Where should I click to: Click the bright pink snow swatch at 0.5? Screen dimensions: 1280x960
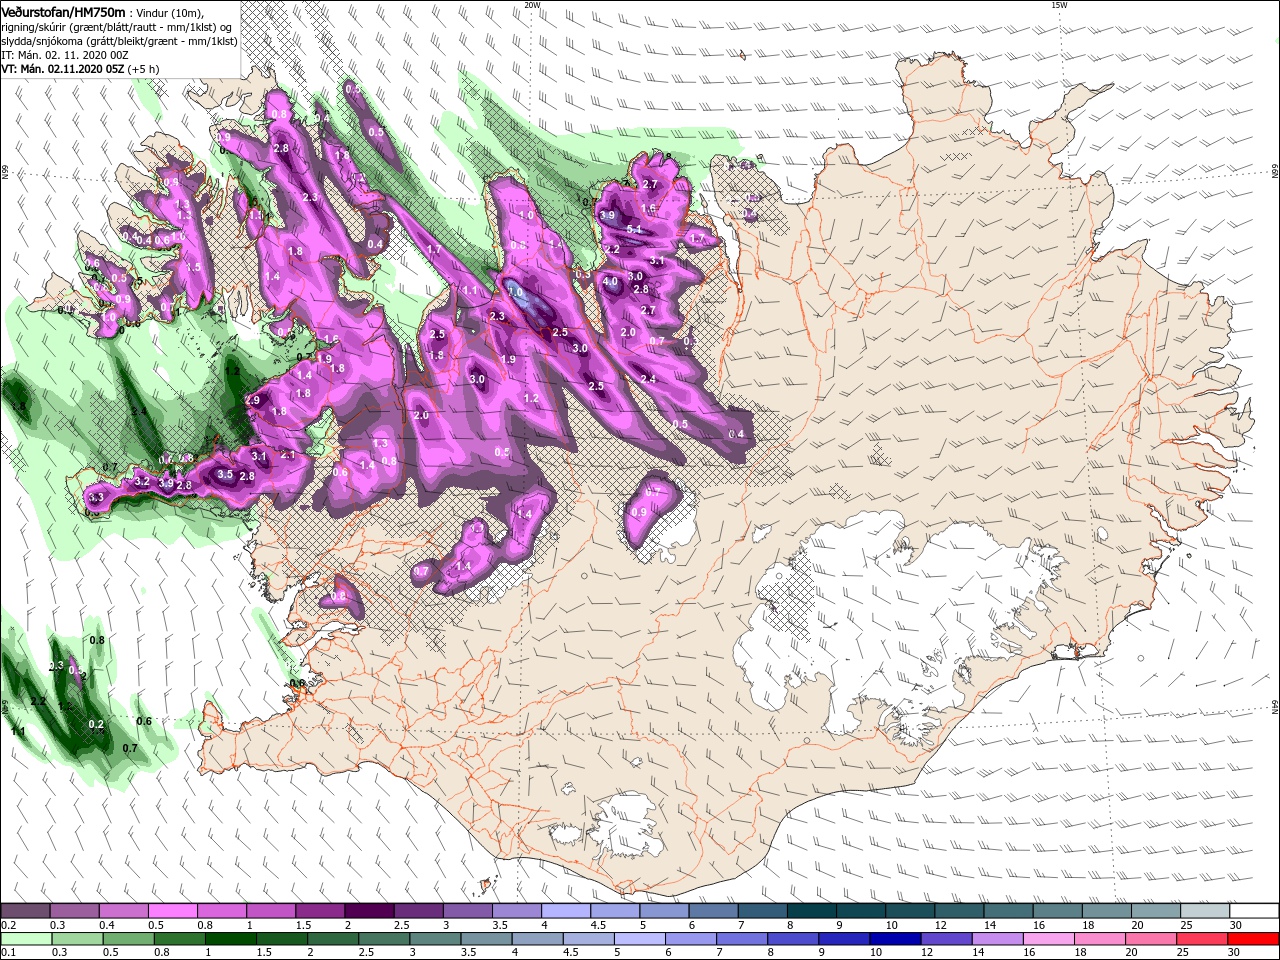pyautogui.click(x=173, y=911)
